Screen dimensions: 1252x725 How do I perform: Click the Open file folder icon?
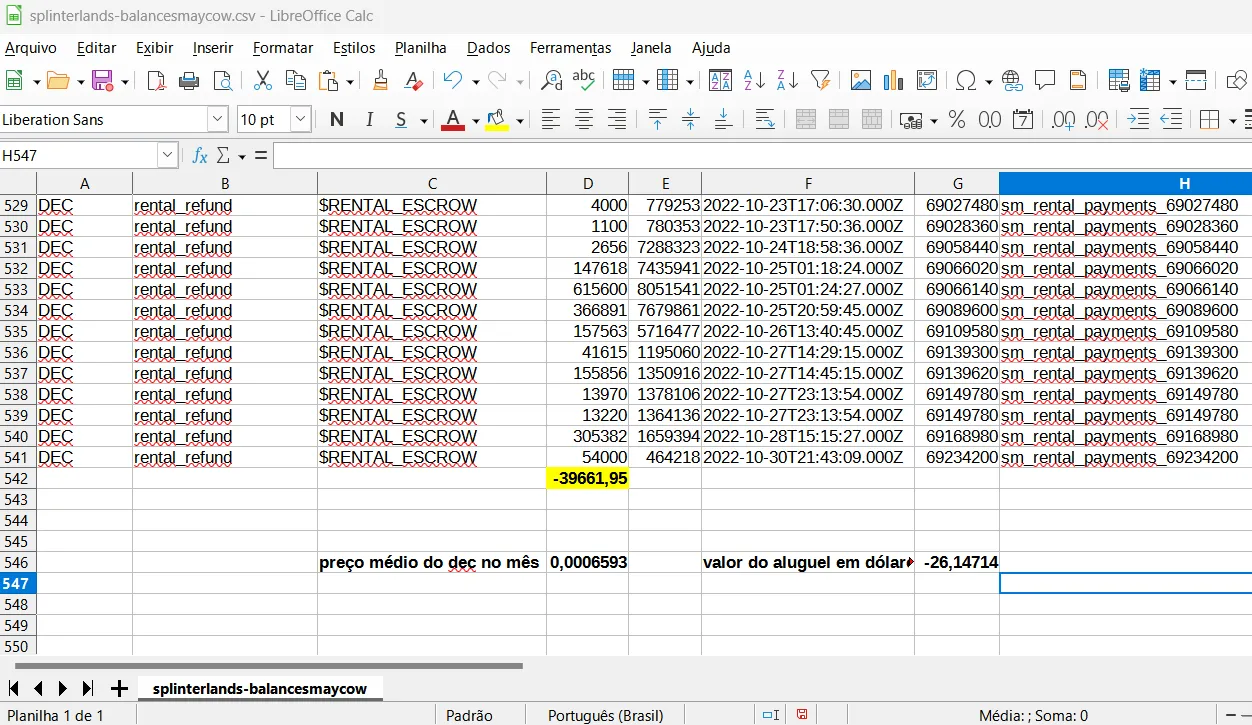point(58,81)
